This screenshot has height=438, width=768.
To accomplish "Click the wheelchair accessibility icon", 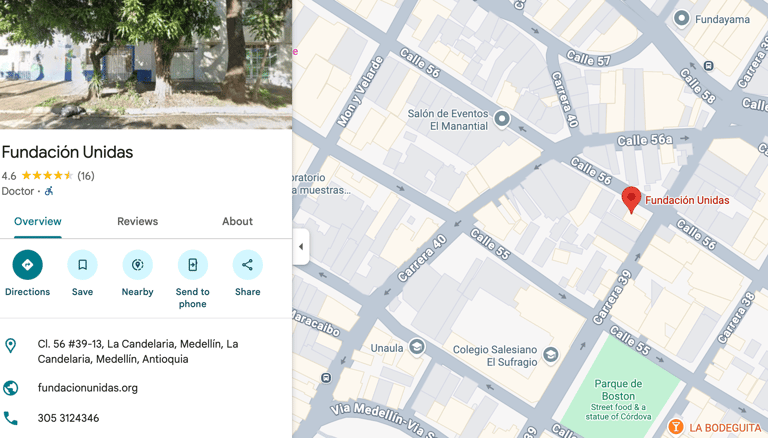I will [x=49, y=191].
